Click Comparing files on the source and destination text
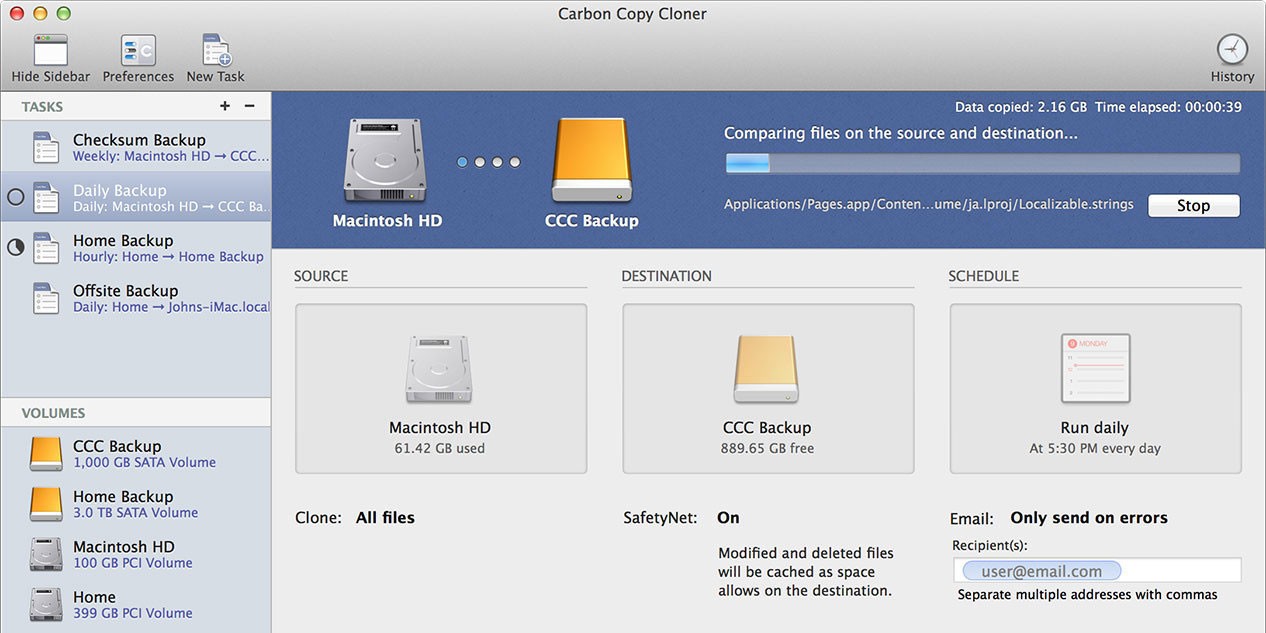 901,133
